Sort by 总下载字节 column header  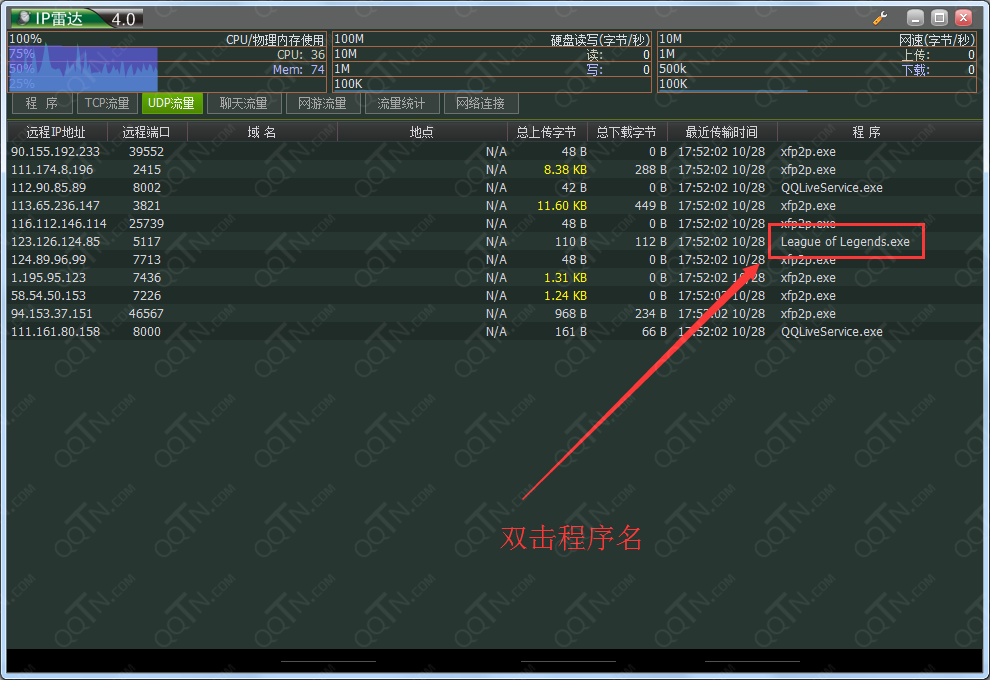pos(626,132)
